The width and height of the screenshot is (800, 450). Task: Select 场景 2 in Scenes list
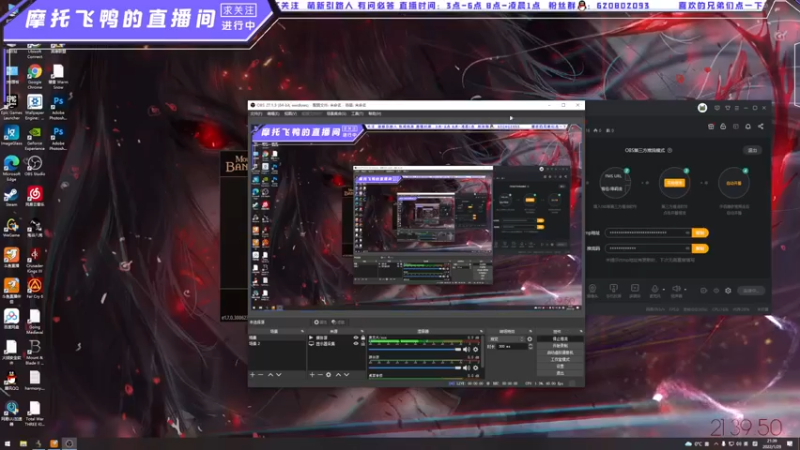(x=277, y=344)
